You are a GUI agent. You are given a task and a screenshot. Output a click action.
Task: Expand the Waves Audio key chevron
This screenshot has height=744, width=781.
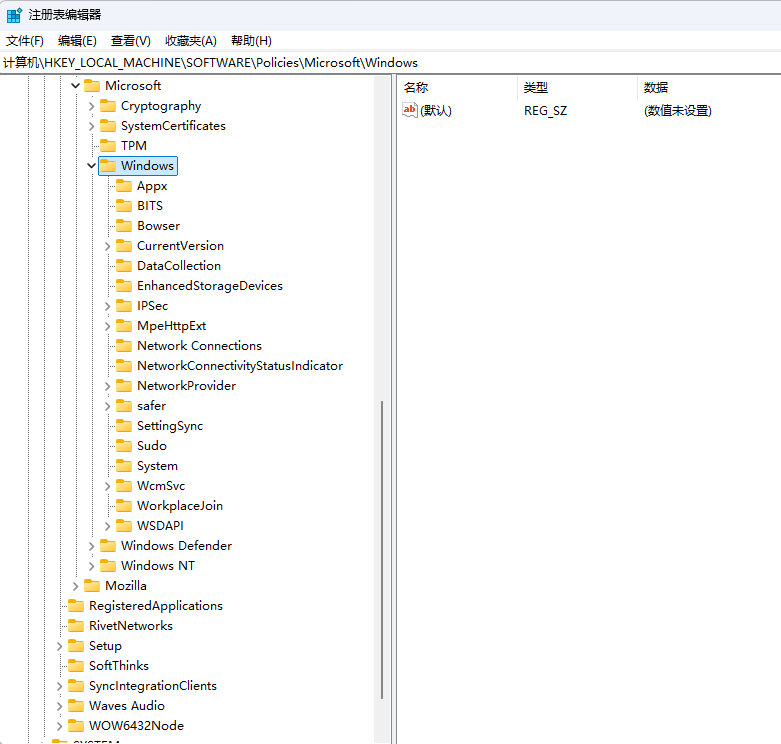tap(59, 706)
